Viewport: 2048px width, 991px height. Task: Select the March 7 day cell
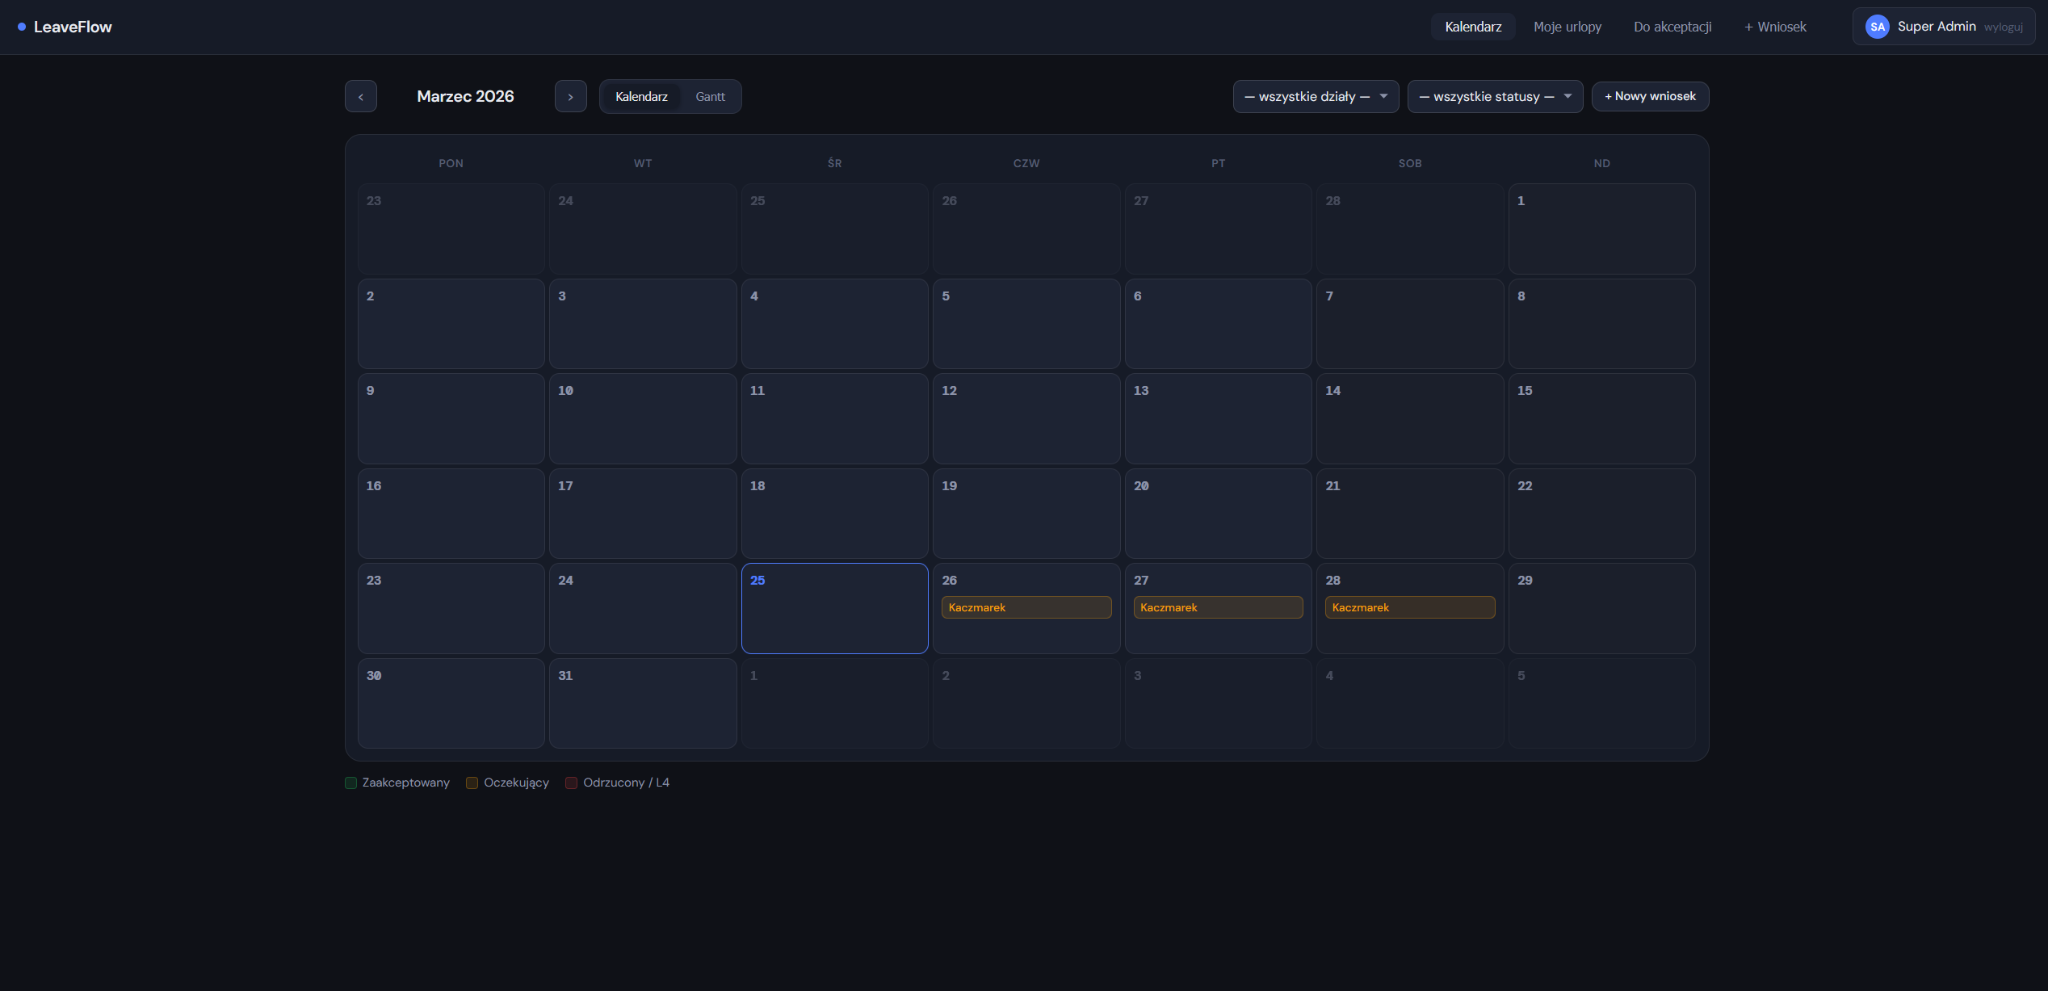1410,324
